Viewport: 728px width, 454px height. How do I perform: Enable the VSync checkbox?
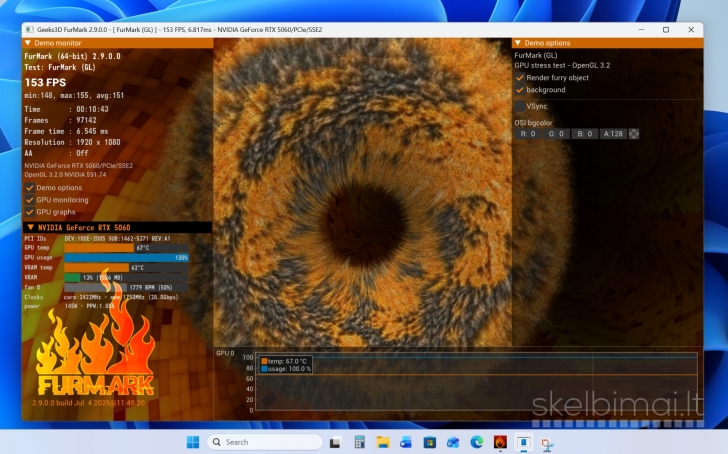click(x=520, y=106)
